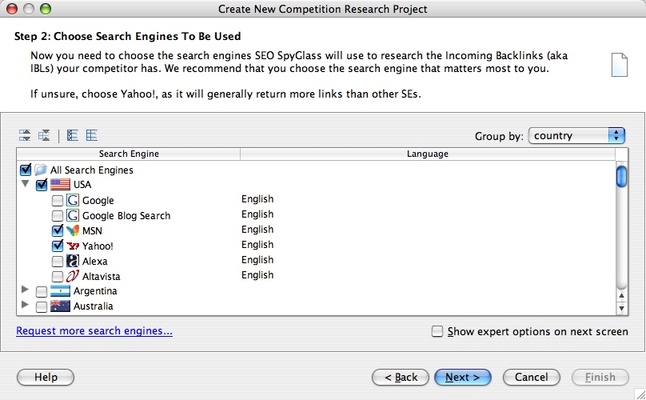This screenshot has height=400, width=646.
Task: Select the Yahoo! row label
Action: pyautogui.click(x=98, y=246)
